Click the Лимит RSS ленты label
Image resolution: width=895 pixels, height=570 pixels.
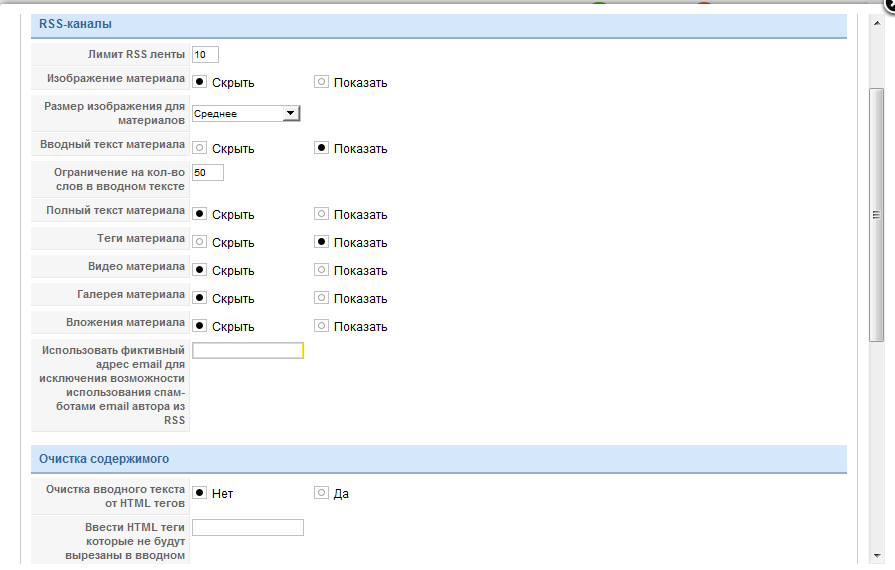pos(136,54)
